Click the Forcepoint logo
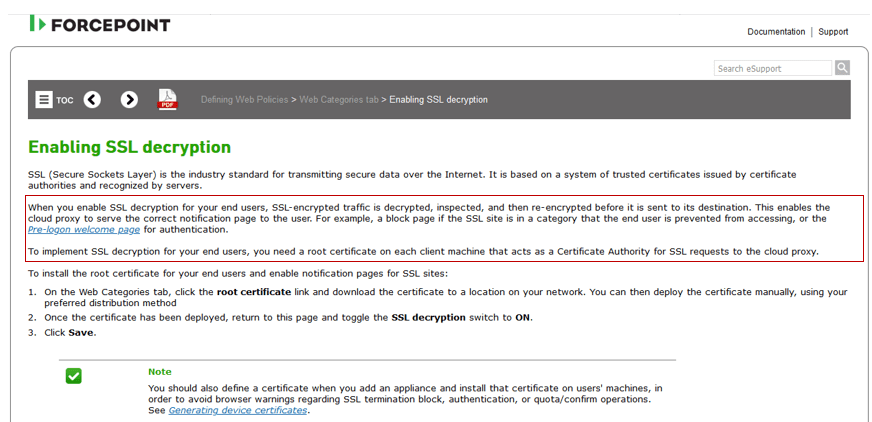Viewport: 872px width, 422px height. click(x=100, y=24)
